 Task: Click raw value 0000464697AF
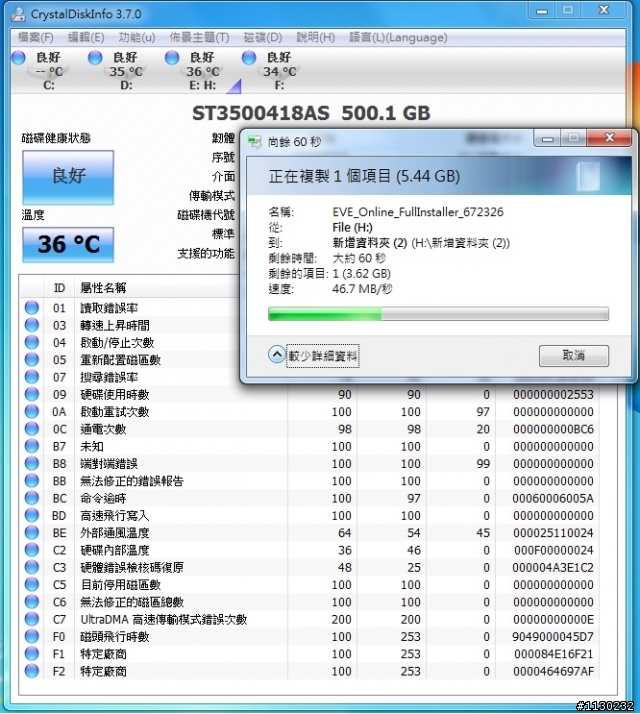tap(553, 671)
